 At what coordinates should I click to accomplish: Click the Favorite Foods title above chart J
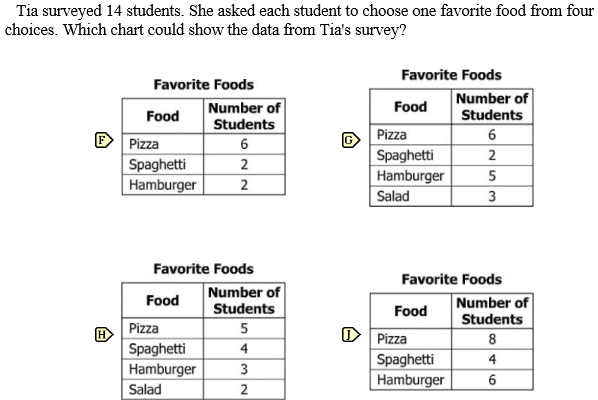point(452,280)
